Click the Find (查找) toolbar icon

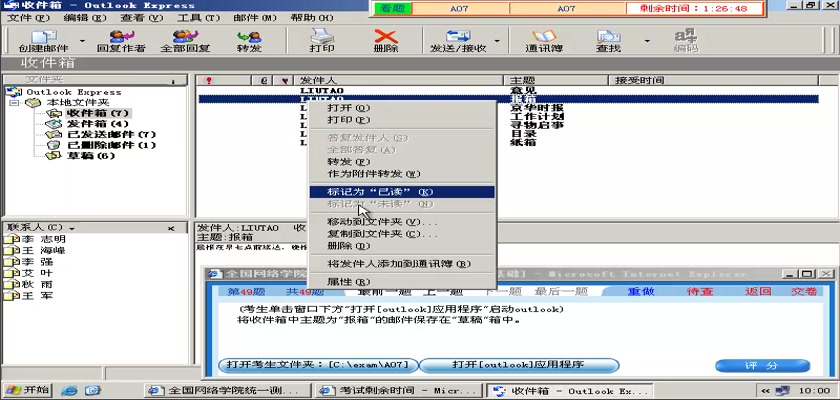pyautogui.click(x=609, y=41)
